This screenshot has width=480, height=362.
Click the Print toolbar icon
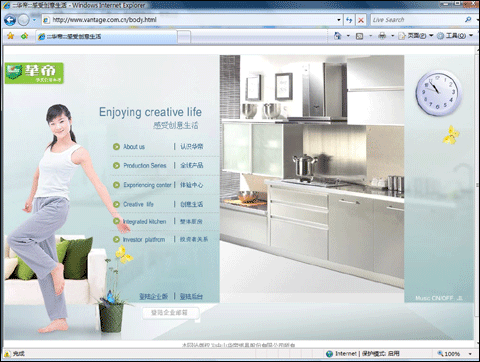(x=382, y=35)
